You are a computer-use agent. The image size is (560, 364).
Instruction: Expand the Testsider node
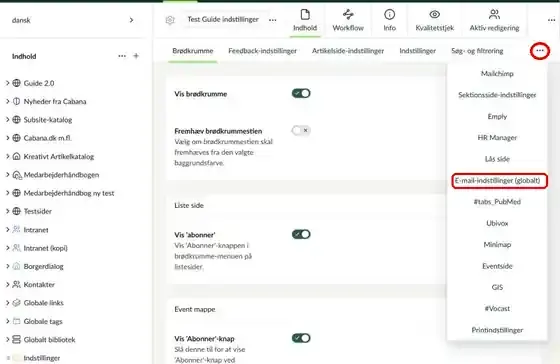8,211
